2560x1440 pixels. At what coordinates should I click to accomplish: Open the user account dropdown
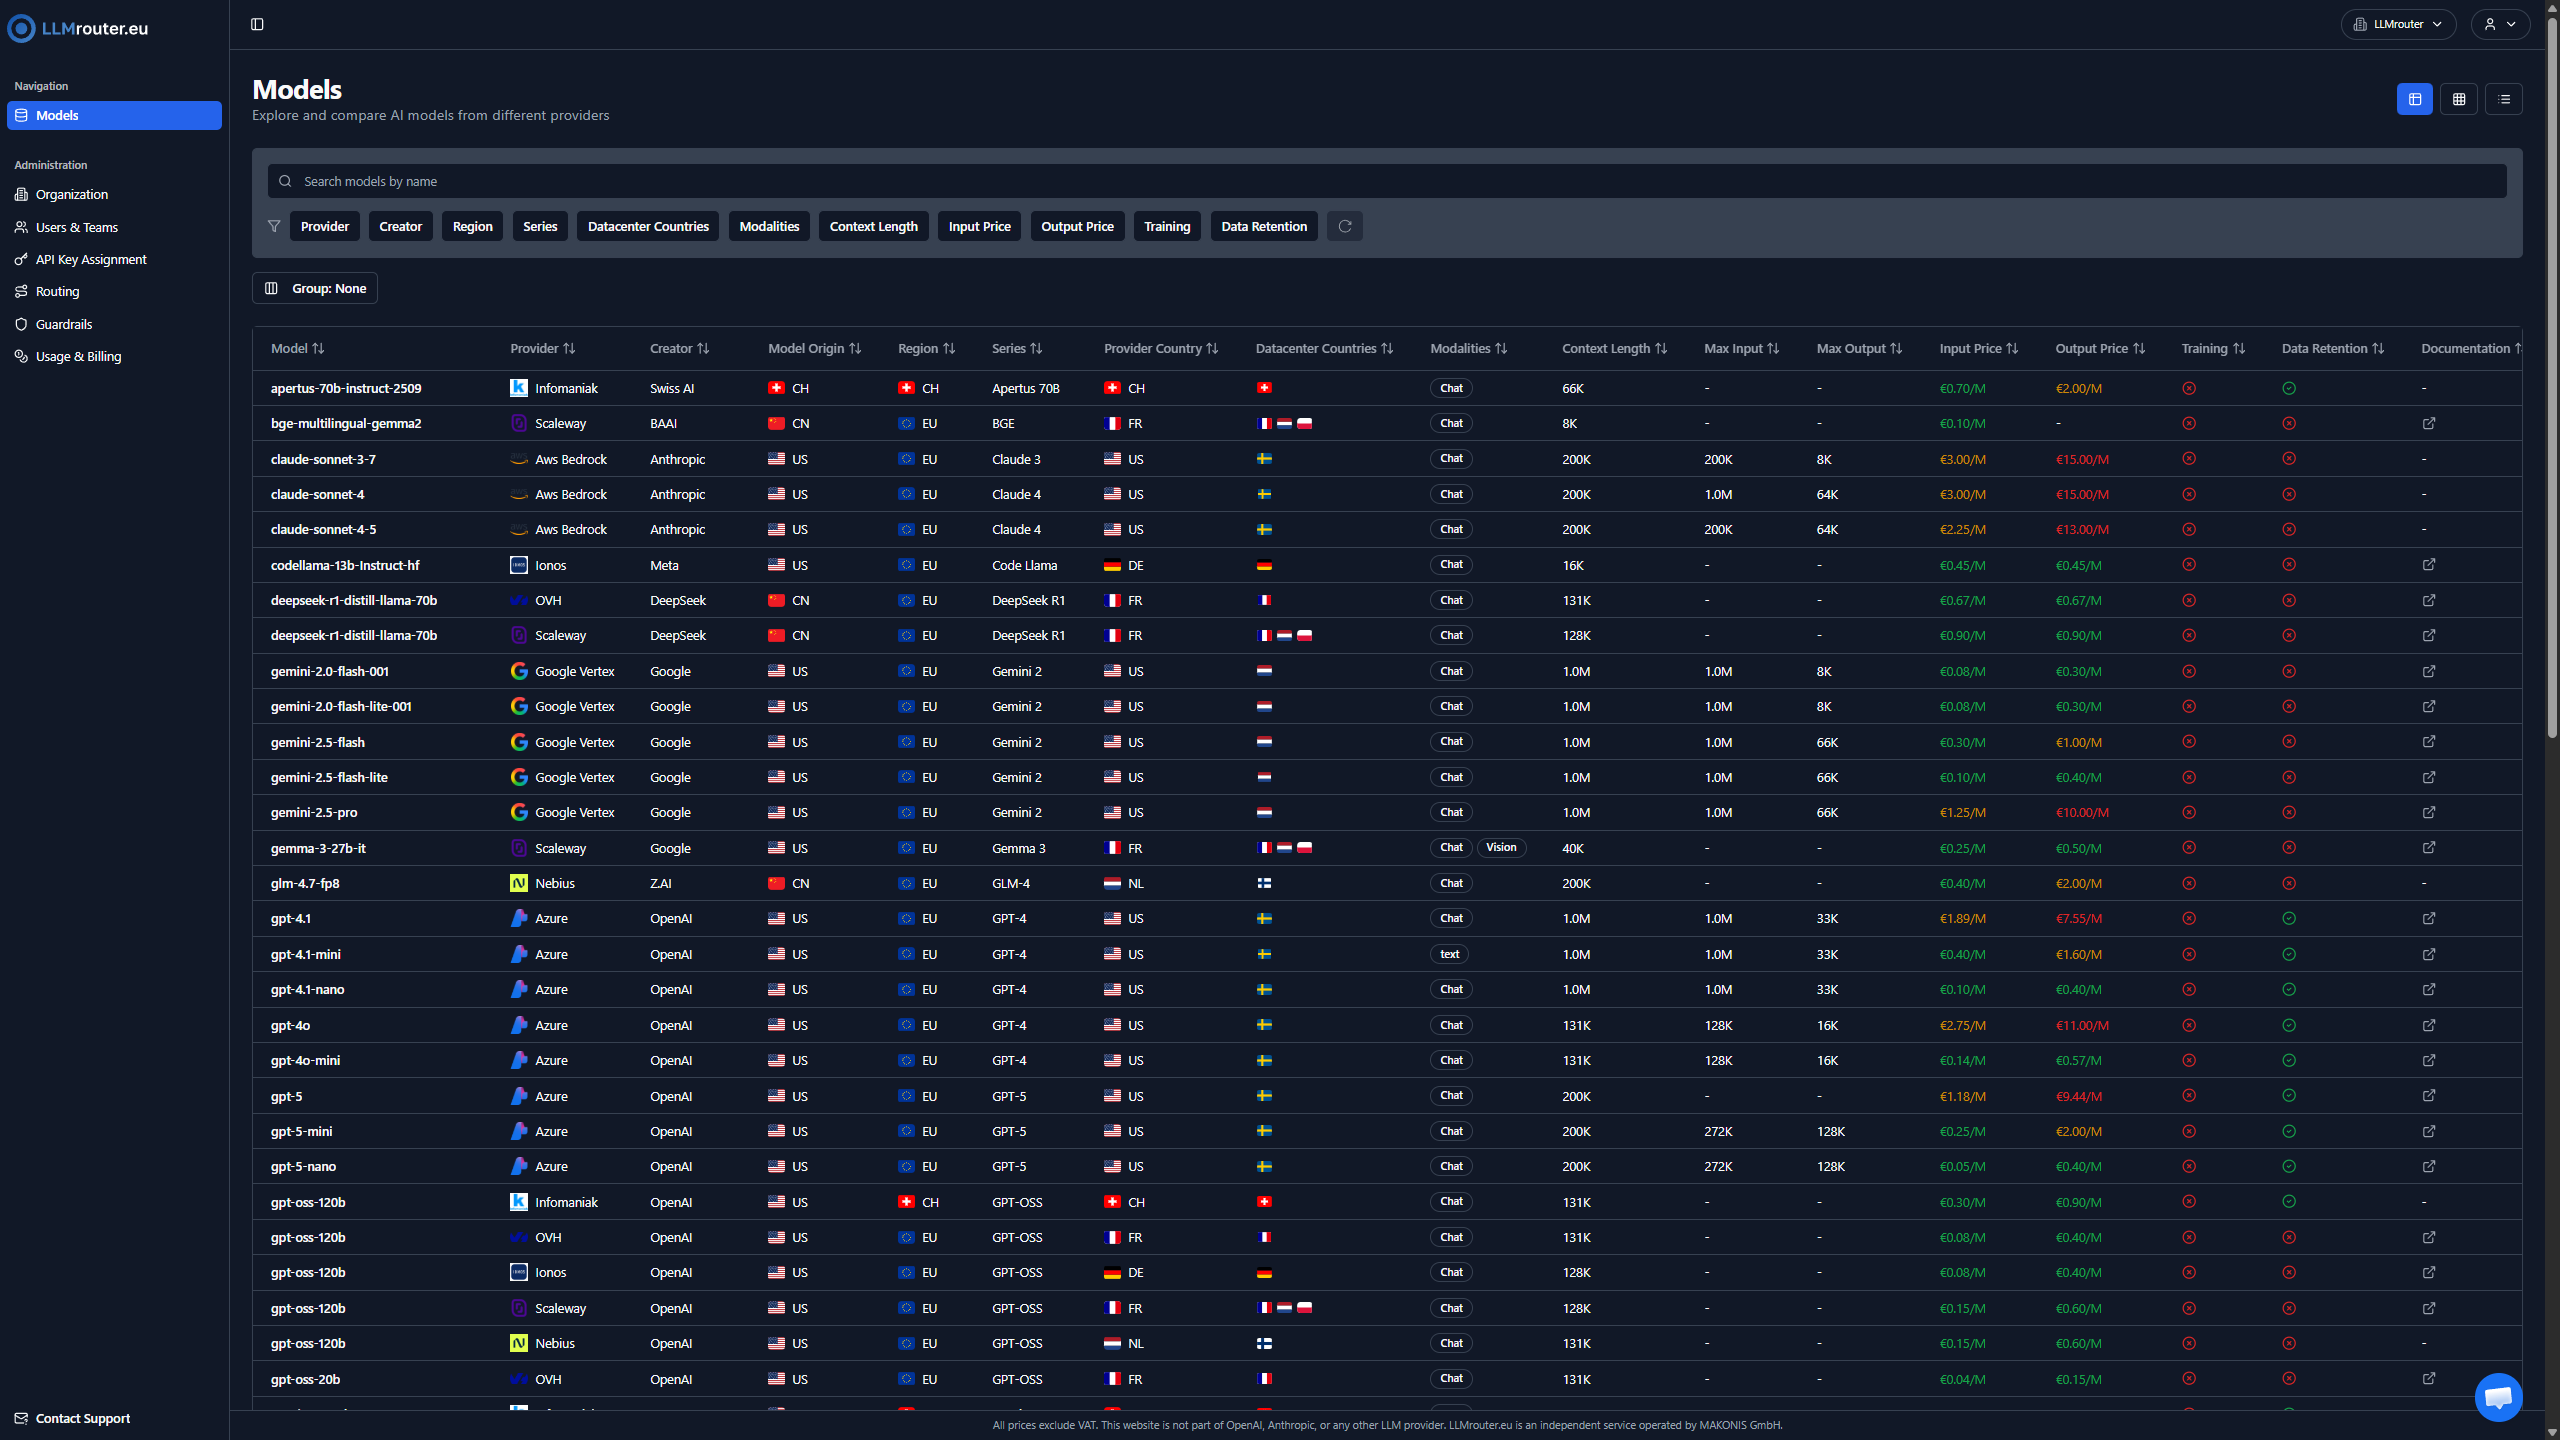(2500, 24)
